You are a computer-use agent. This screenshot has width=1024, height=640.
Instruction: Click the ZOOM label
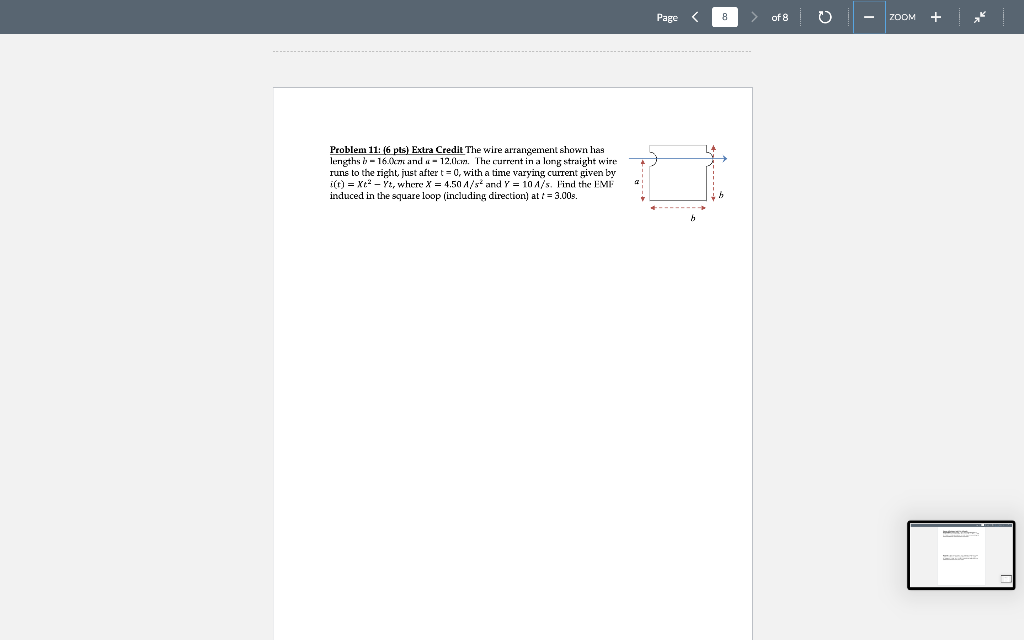(903, 17)
